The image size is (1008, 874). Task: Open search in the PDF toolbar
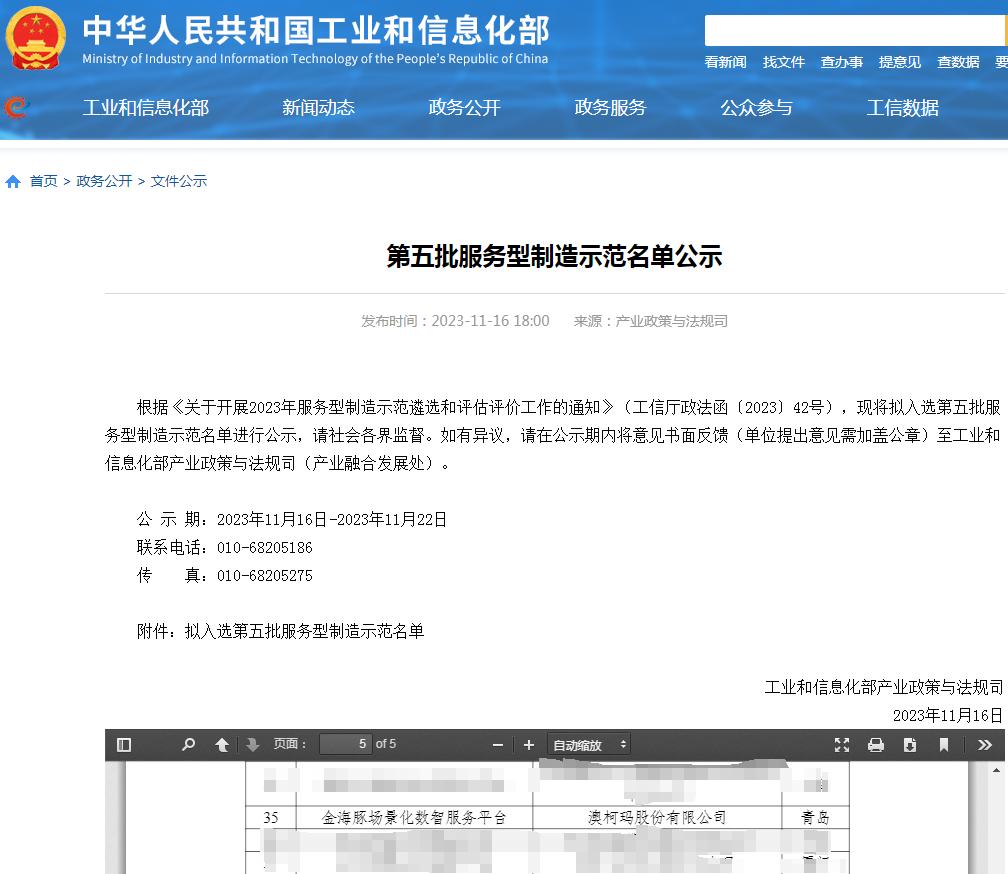(187, 744)
